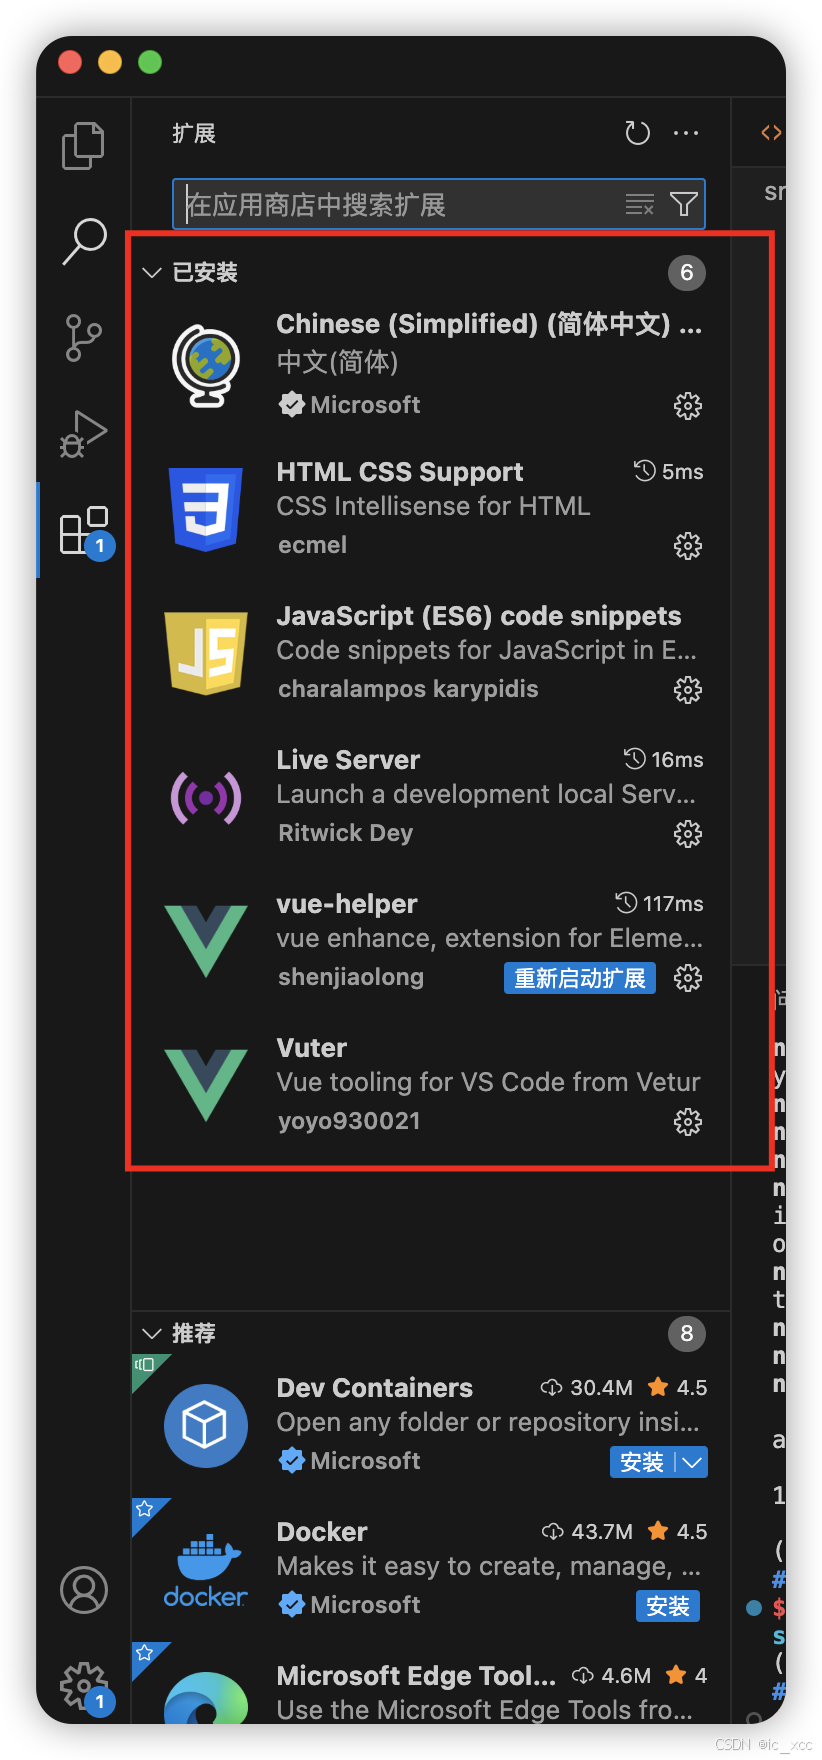The image size is (822, 1760).
Task: Select the charalampos karypidis publisher name
Action: point(408,689)
